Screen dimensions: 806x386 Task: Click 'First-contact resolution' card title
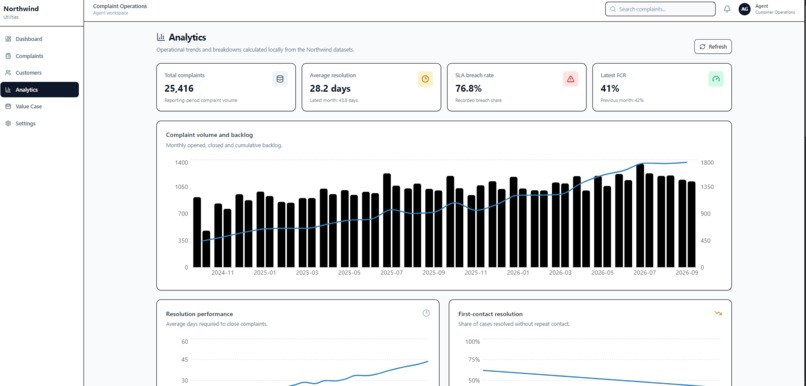[490, 314]
